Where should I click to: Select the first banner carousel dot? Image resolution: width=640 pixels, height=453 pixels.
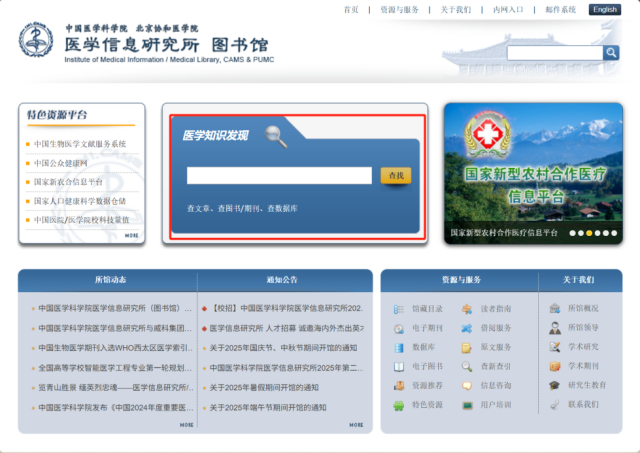571,233
